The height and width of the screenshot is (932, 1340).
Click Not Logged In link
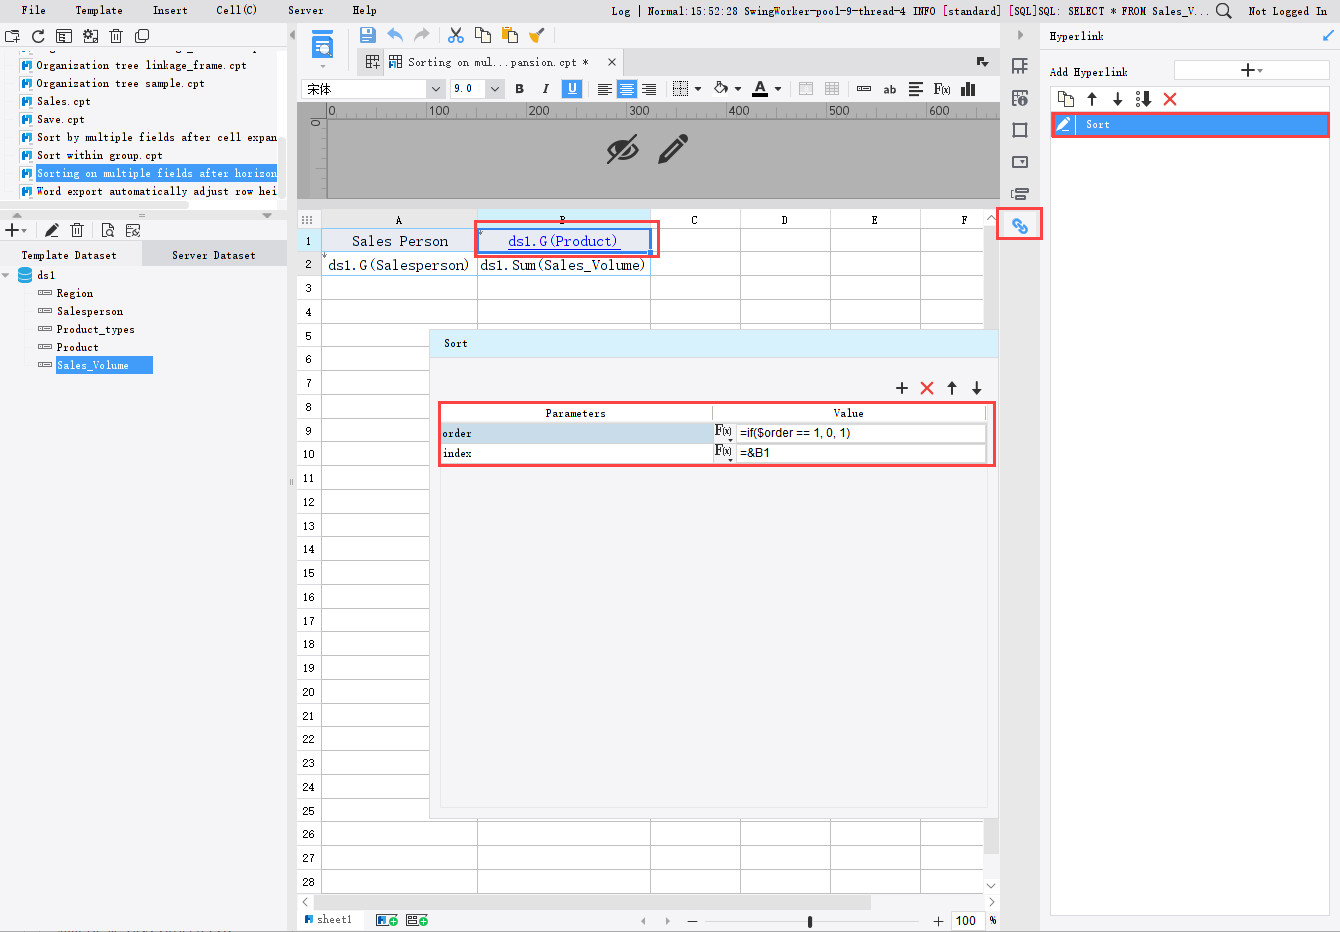coord(1287,11)
